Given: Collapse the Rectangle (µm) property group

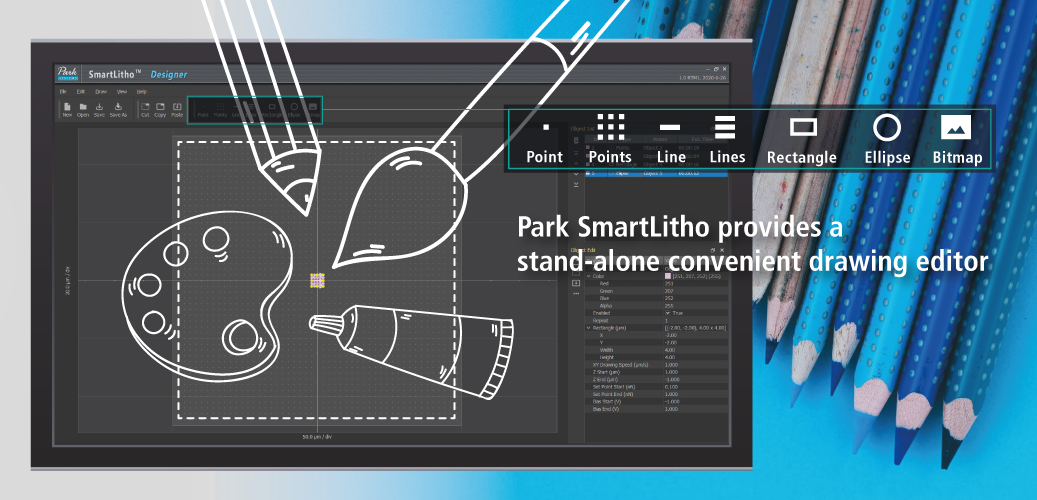Looking at the screenshot, I should point(589,328).
